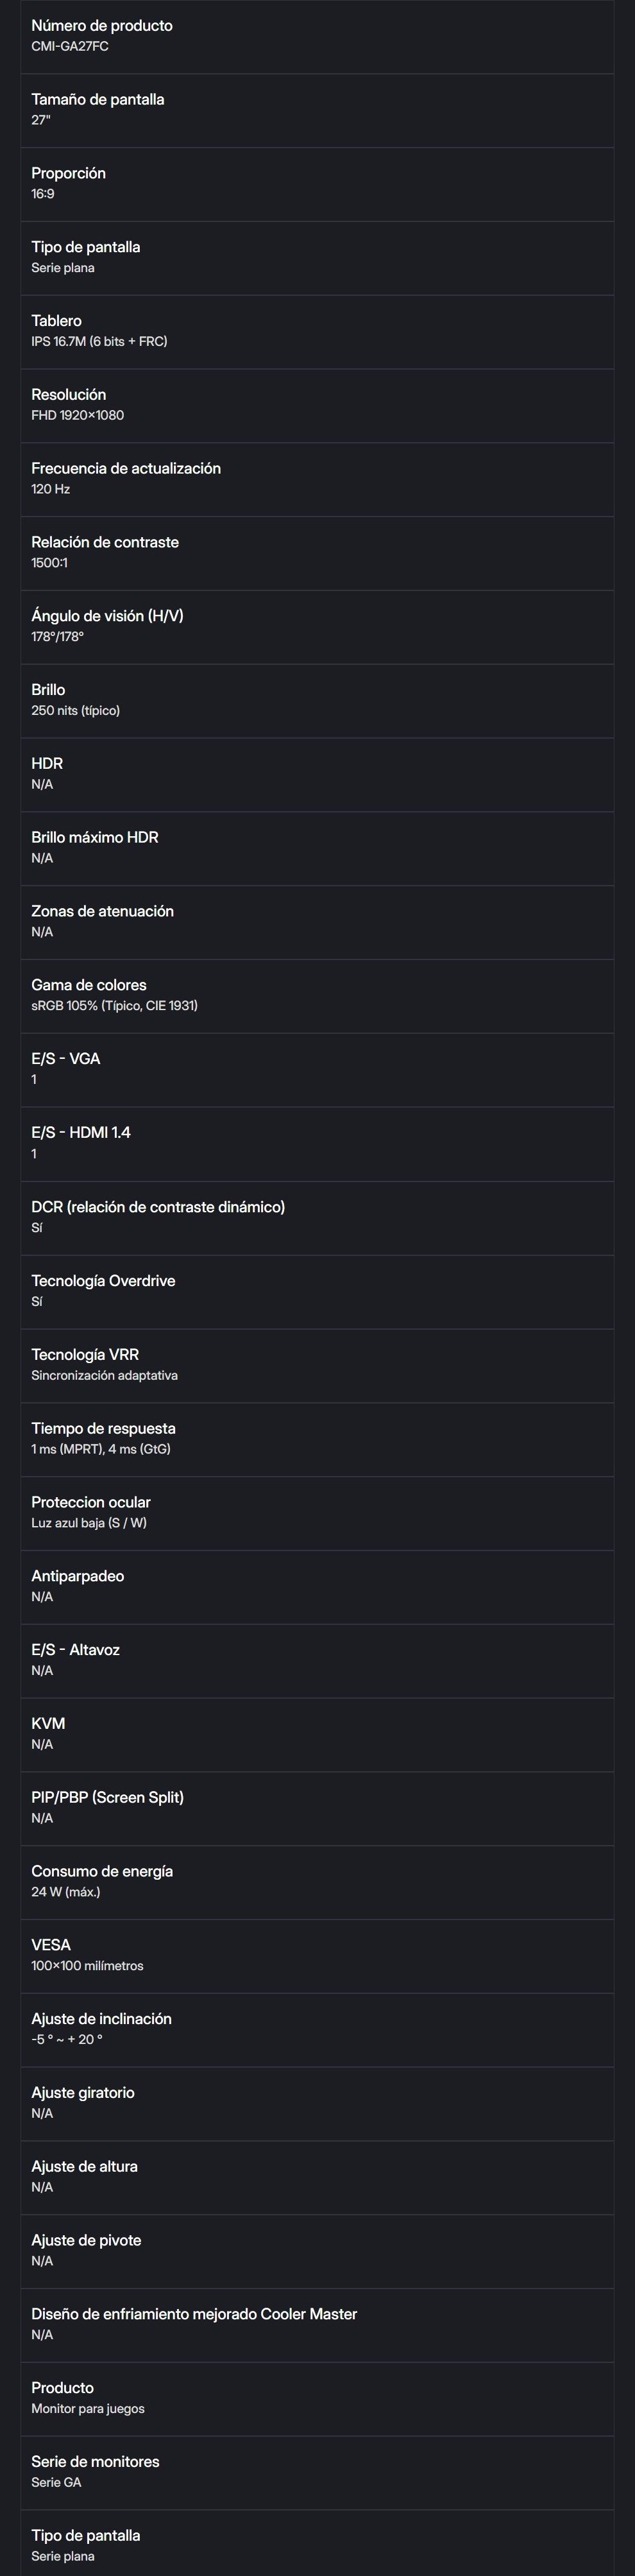Select the Tablero specification row
Image resolution: width=635 pixels, height=2576 pixels.
click(x=316, y=331)
